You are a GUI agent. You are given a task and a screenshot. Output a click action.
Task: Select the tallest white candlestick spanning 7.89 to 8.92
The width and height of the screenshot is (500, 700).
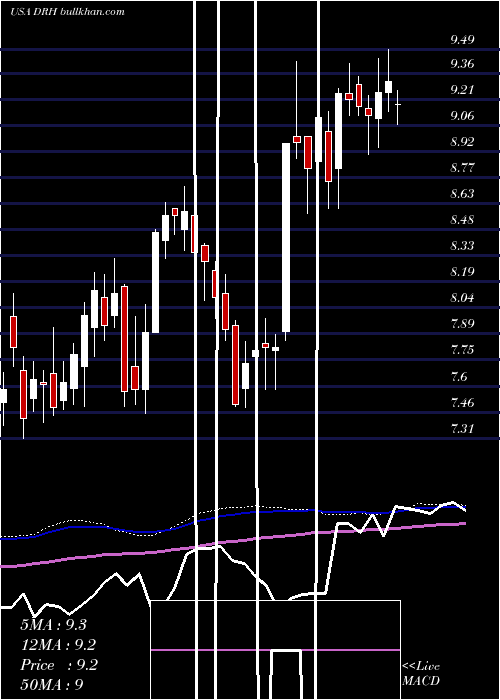tap(286, 238)
